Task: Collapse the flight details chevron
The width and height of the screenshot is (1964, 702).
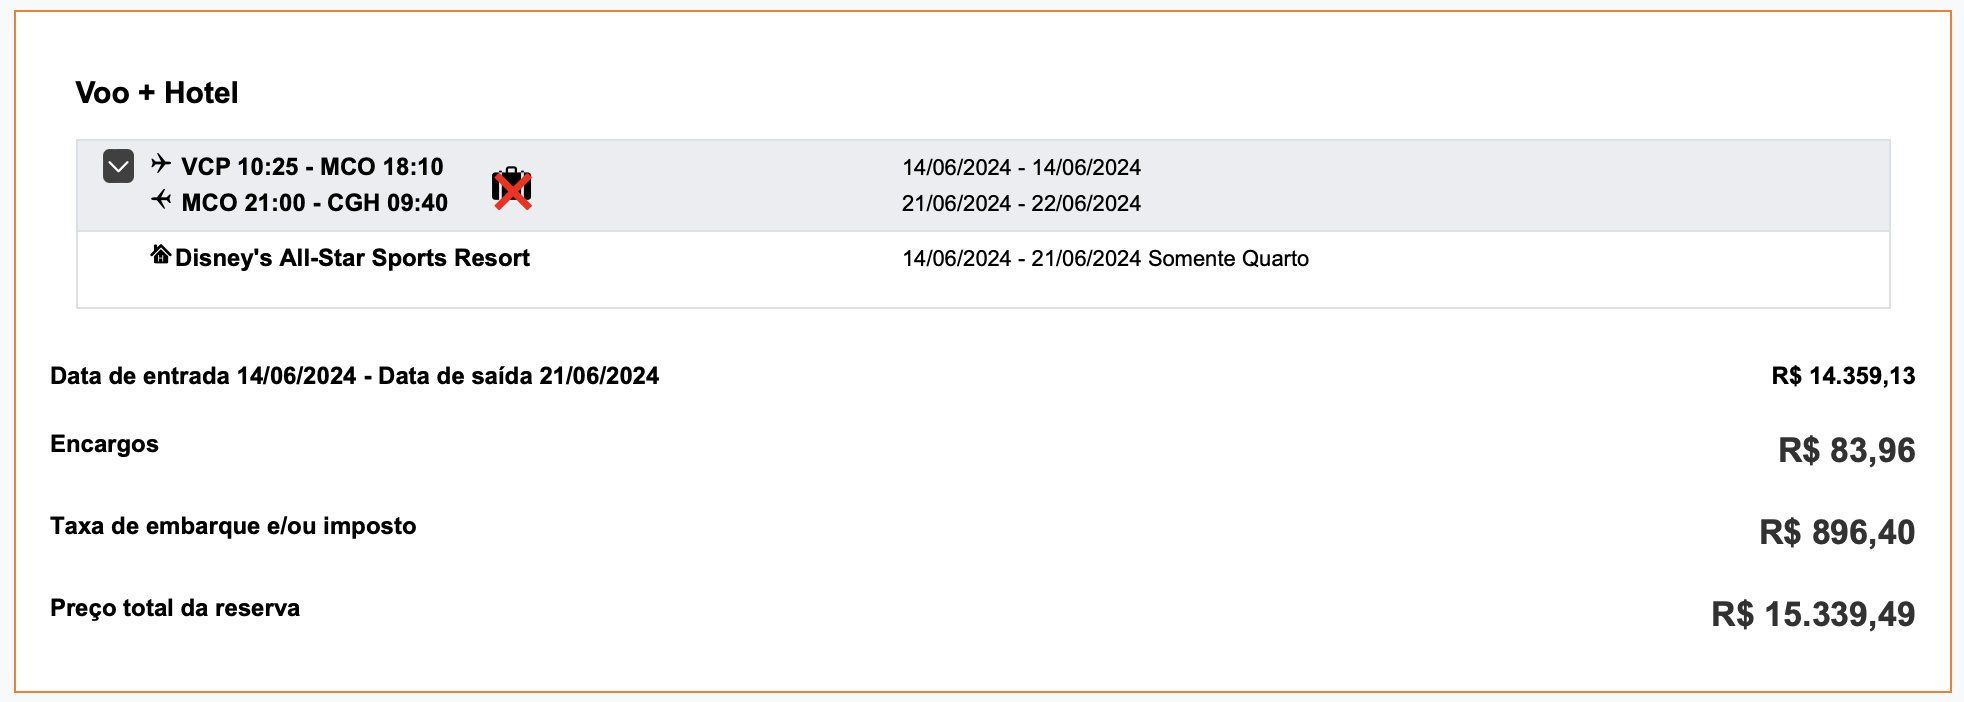Action: pos(118,166)
